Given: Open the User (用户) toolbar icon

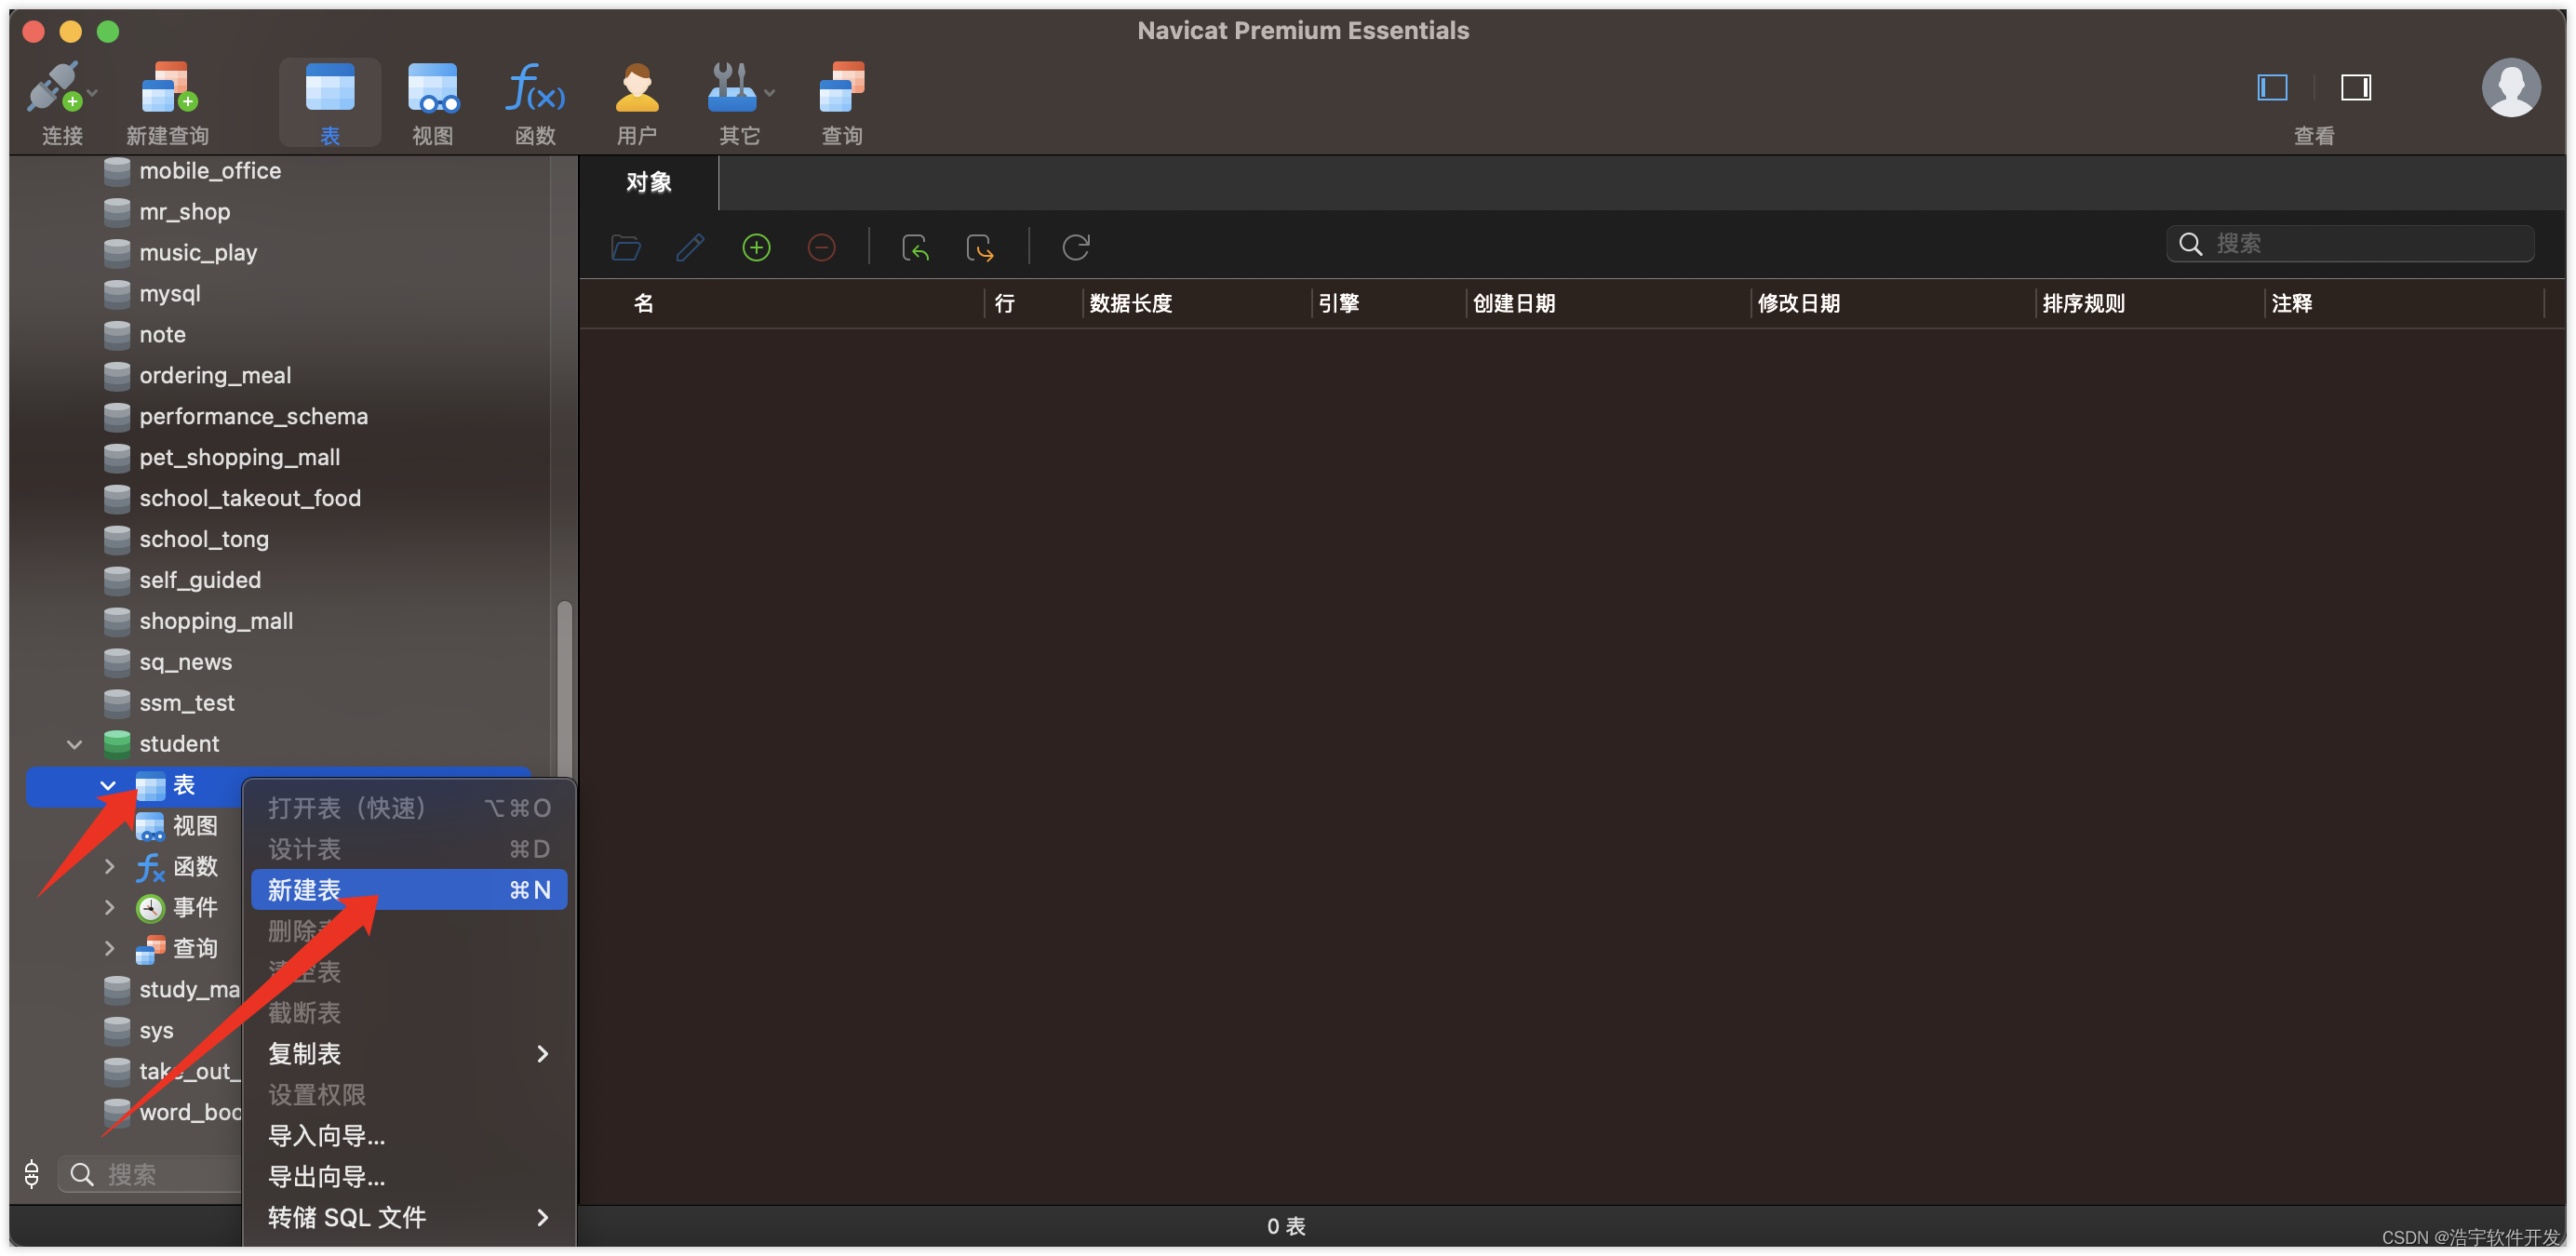Looking at the screenshot, I should pyautogui.click(x=637, y=88).
